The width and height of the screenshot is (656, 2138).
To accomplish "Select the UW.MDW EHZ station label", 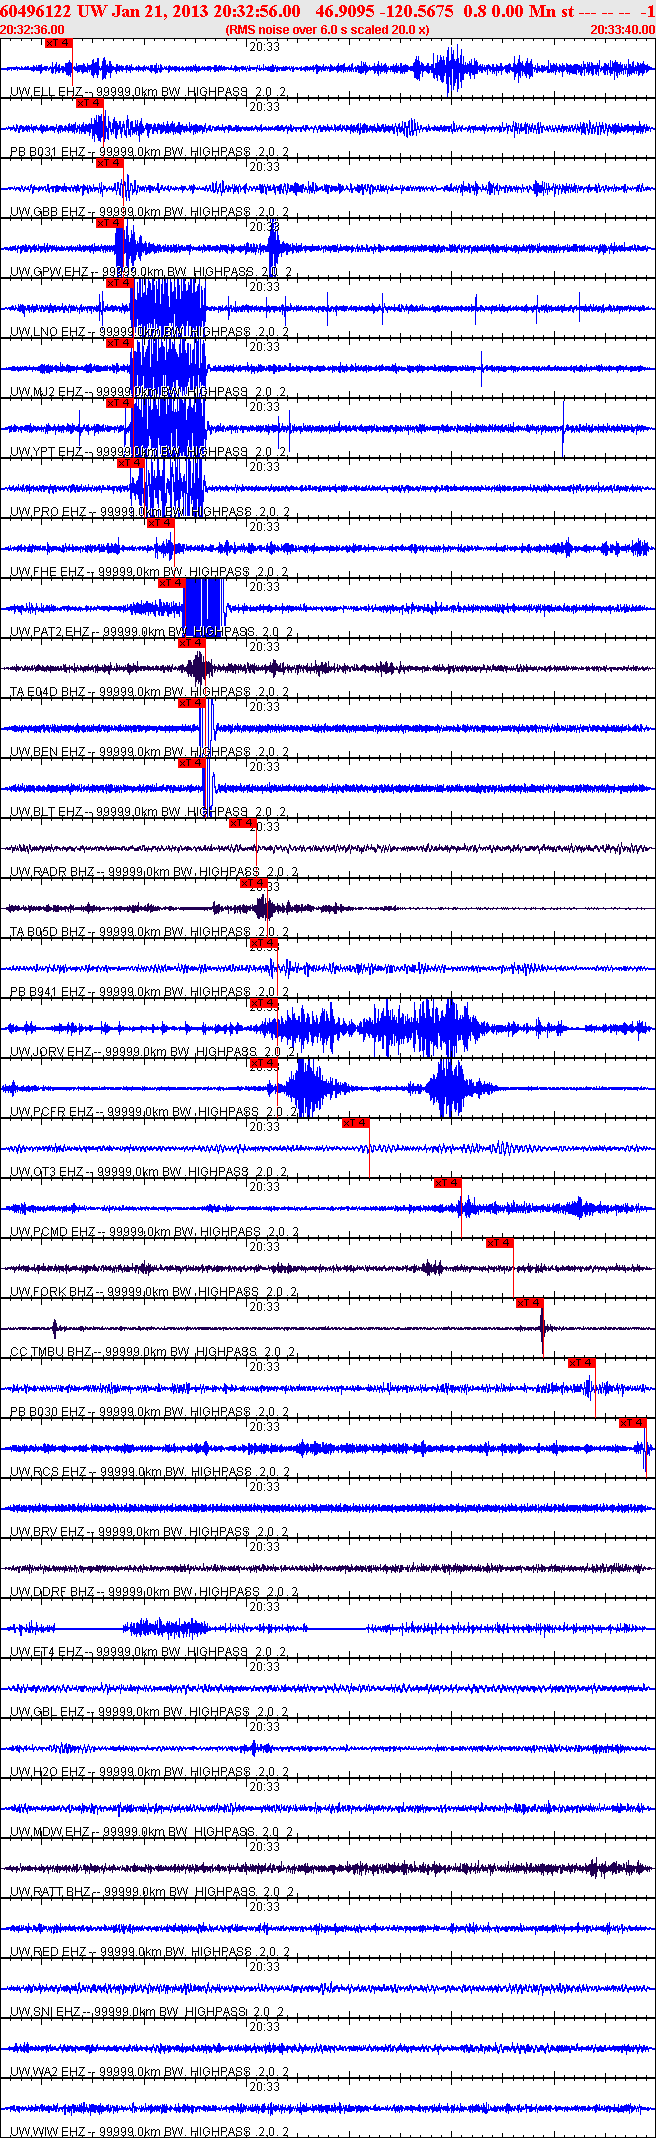I will [x=50, y=1832].
